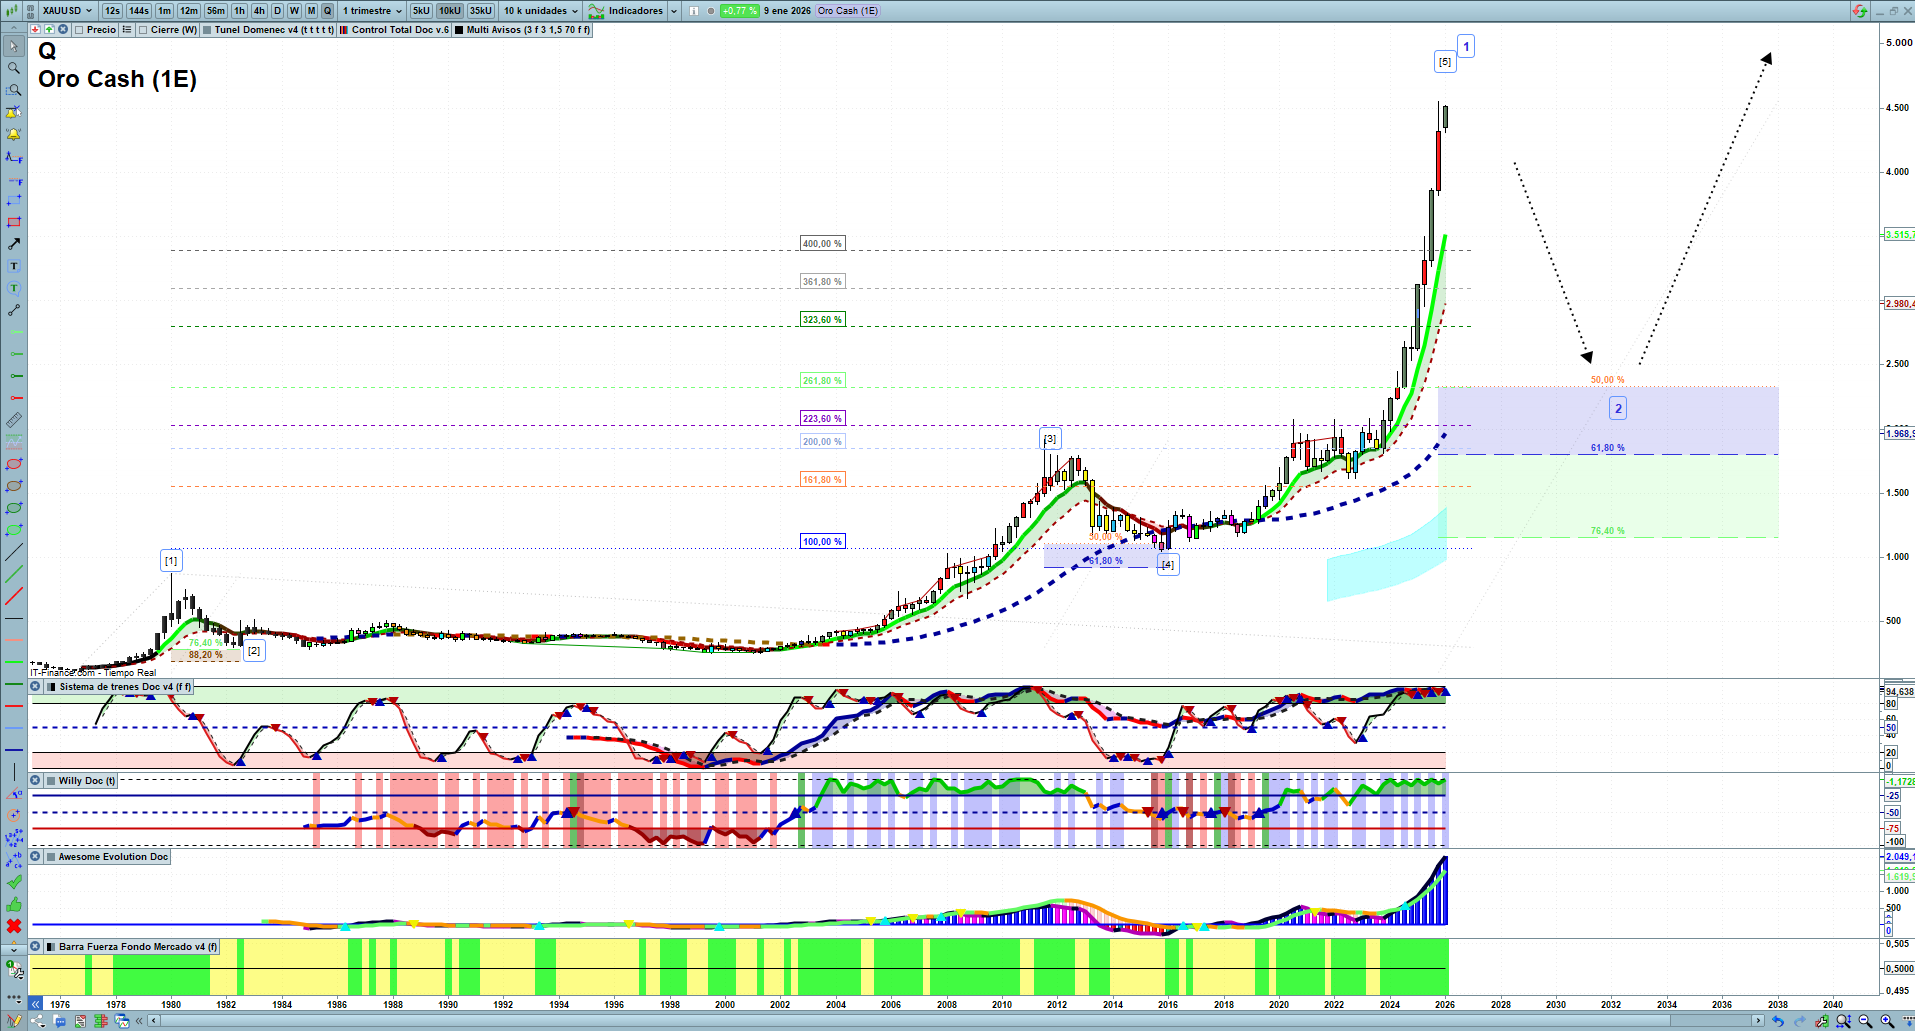Toggle the Precio checkbox
1915x1031 pixels.
(79, 30)
